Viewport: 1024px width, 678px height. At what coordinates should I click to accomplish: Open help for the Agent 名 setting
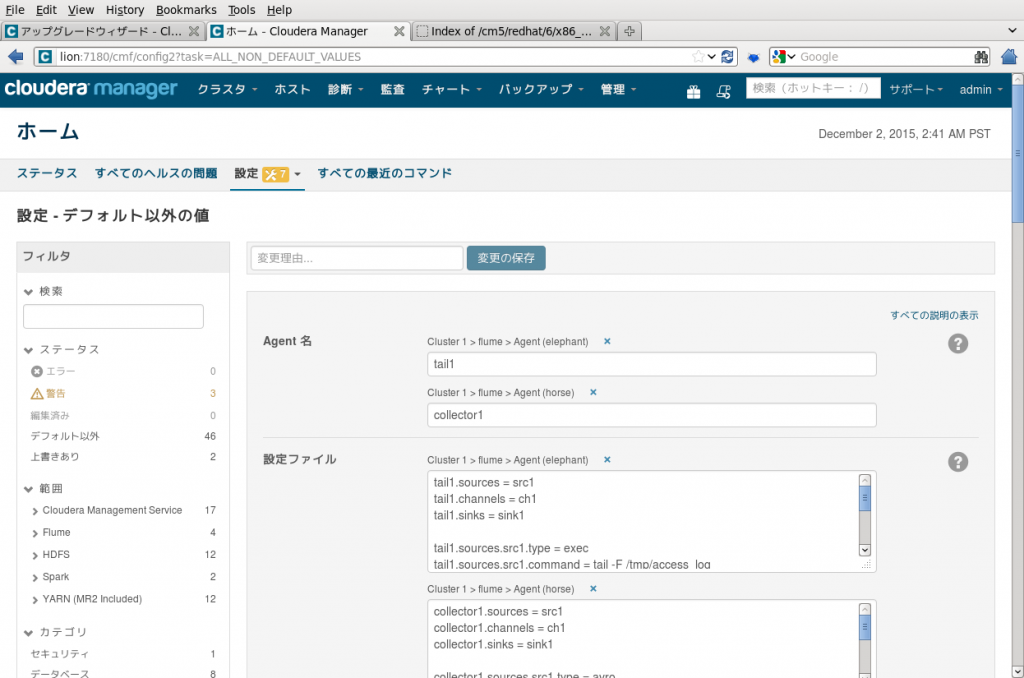[958, 344]
